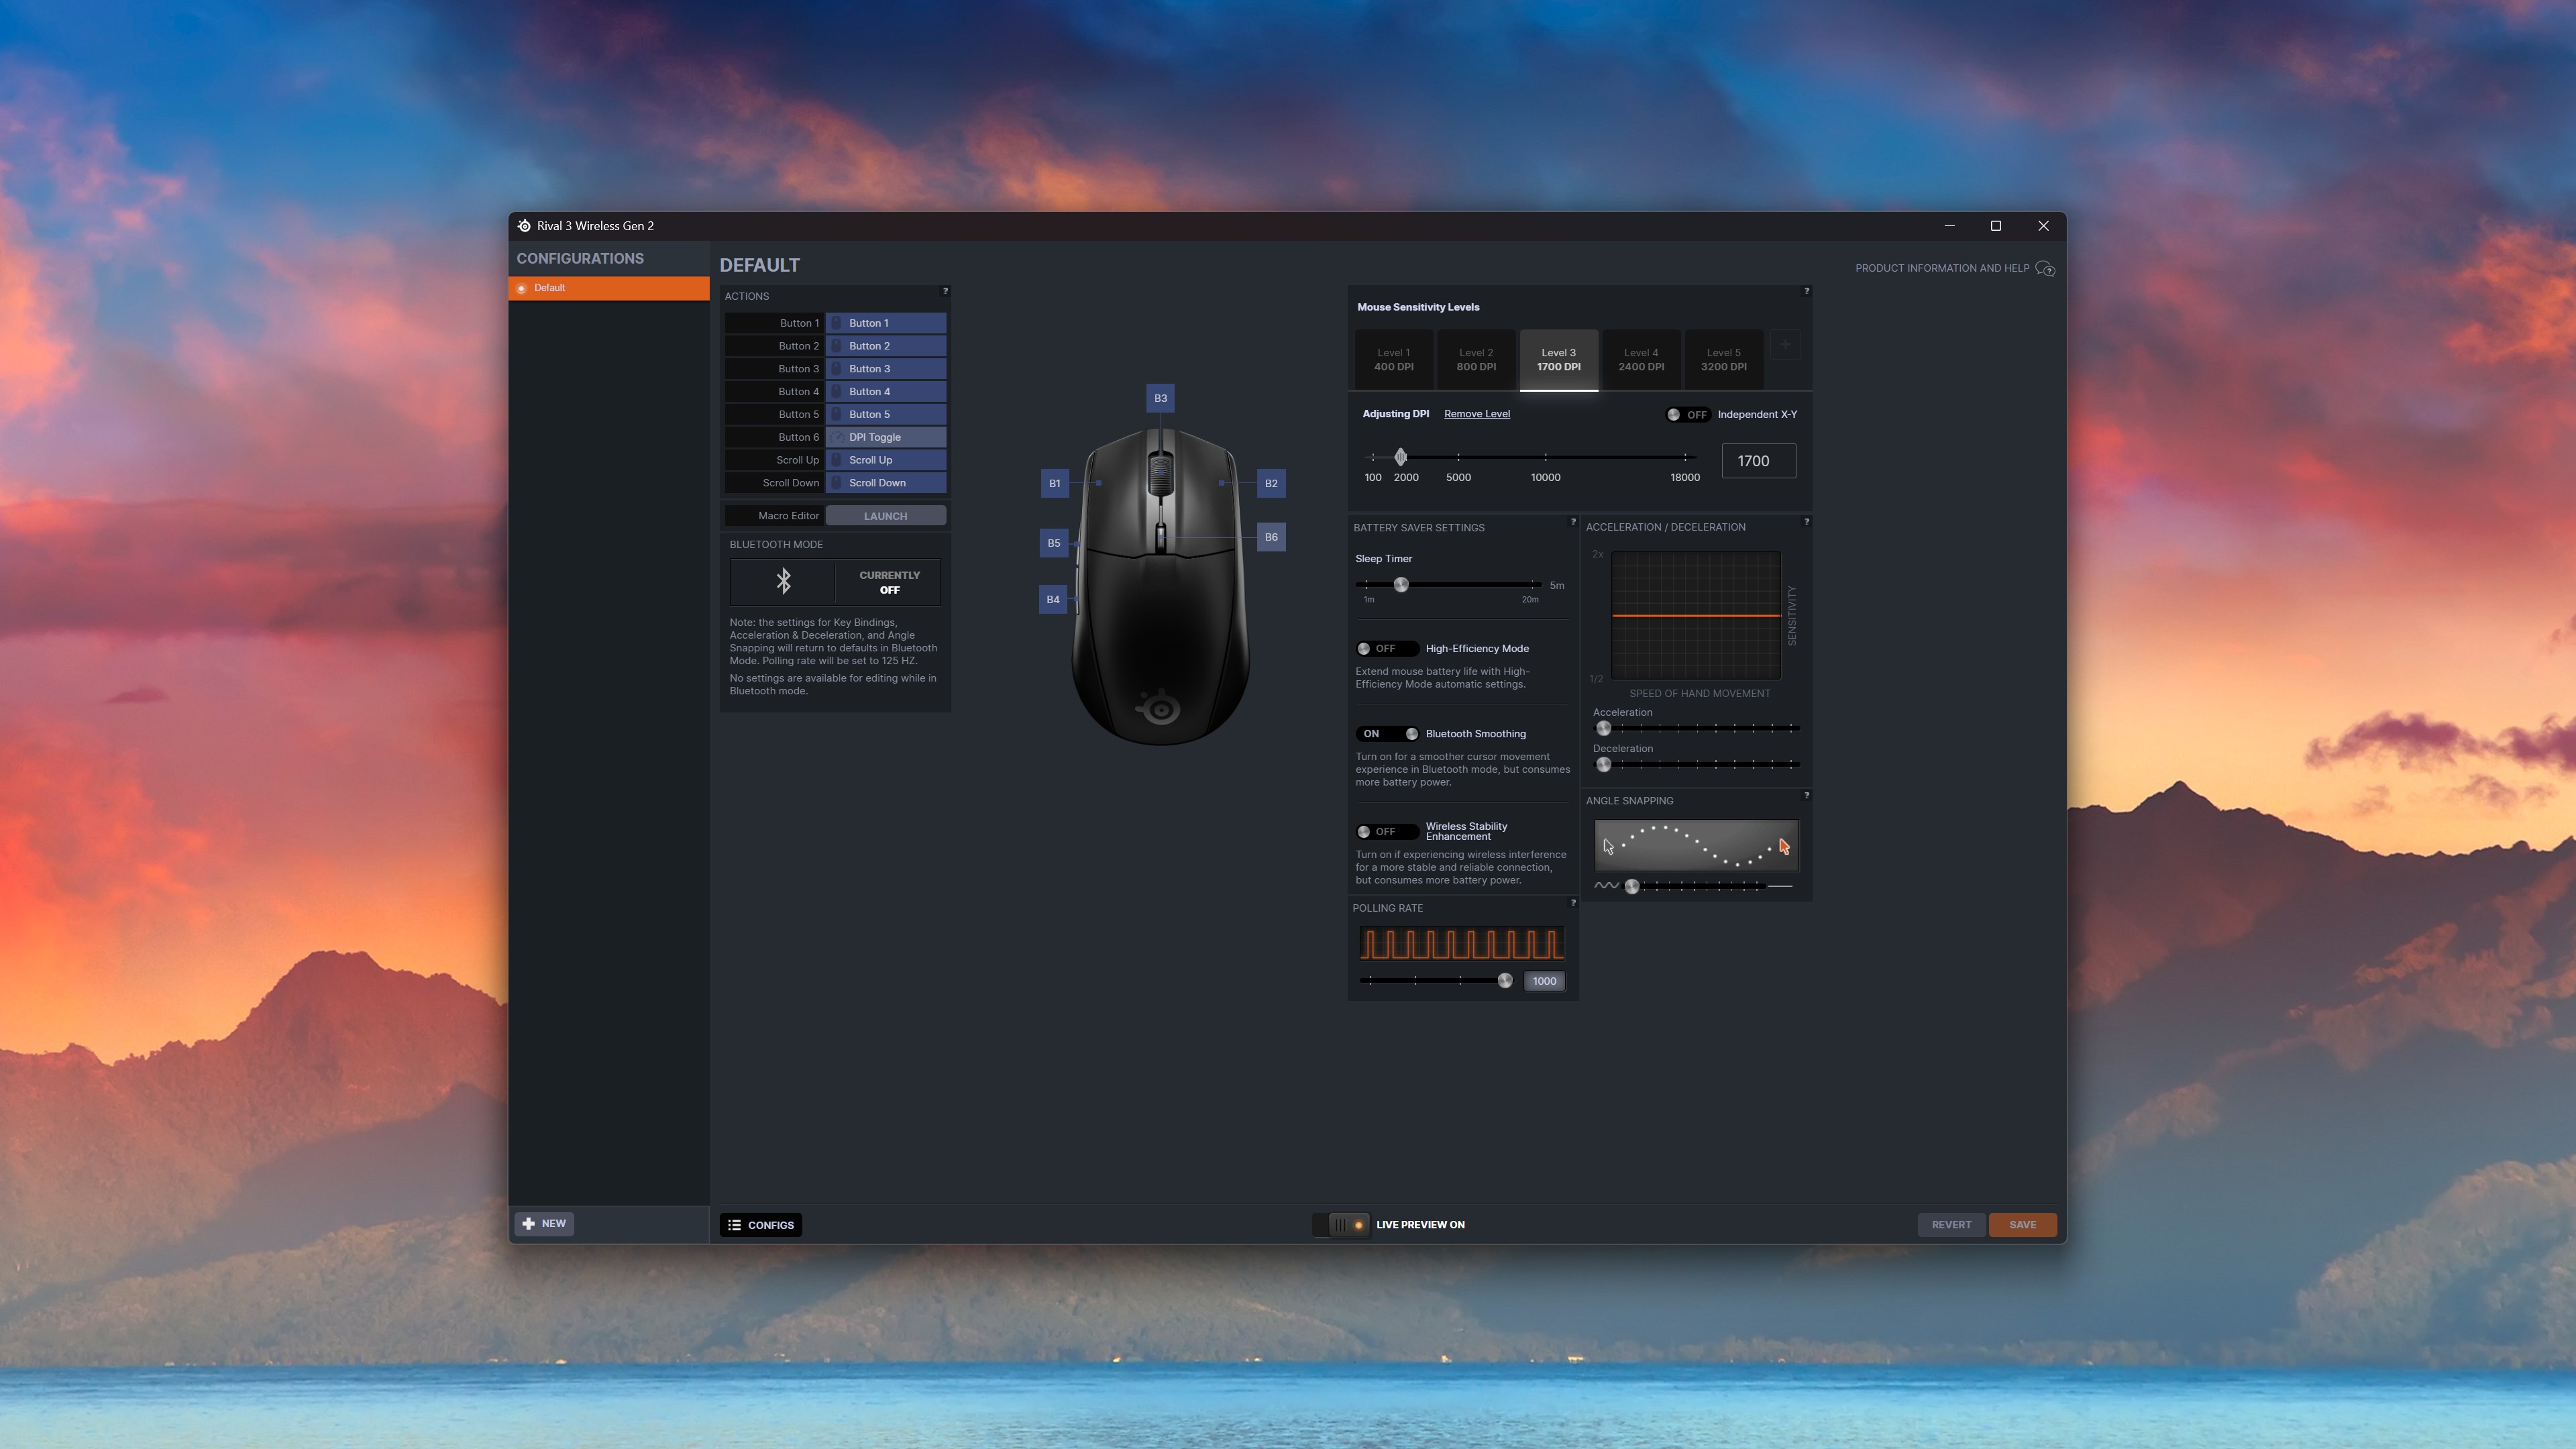Image resolution: width=2576 pixels, height=1449 pixels.
Task: Click the DPI slider handle
Action: 1400,457
